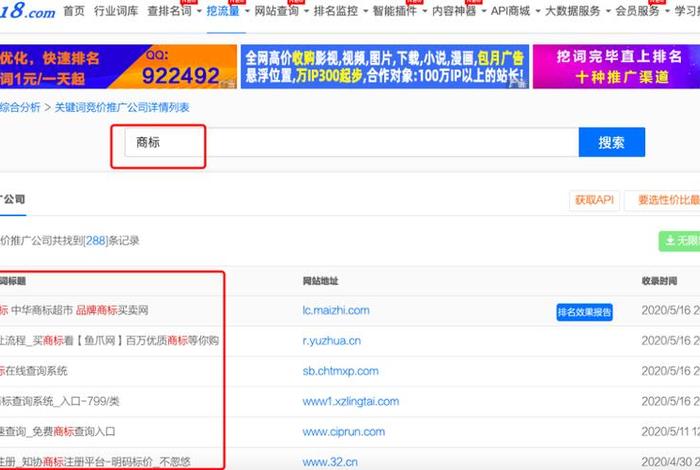Screen dimensions: 700x470
Task: Click the 中华商标超市 品牌商标买卖网 title
Action: [x=74, y=310]
